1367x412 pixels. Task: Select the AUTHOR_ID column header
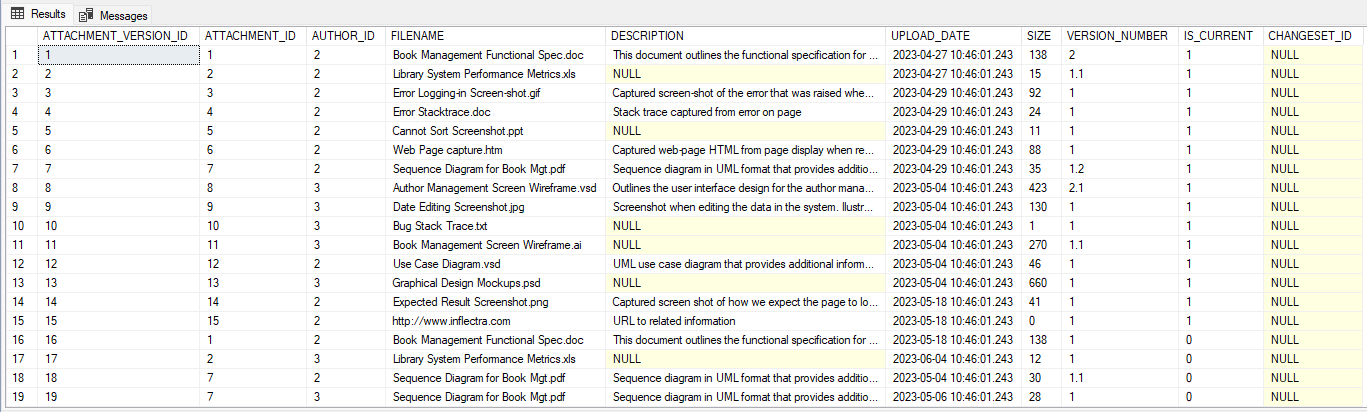pyautogui.click(x=344, y=36)
